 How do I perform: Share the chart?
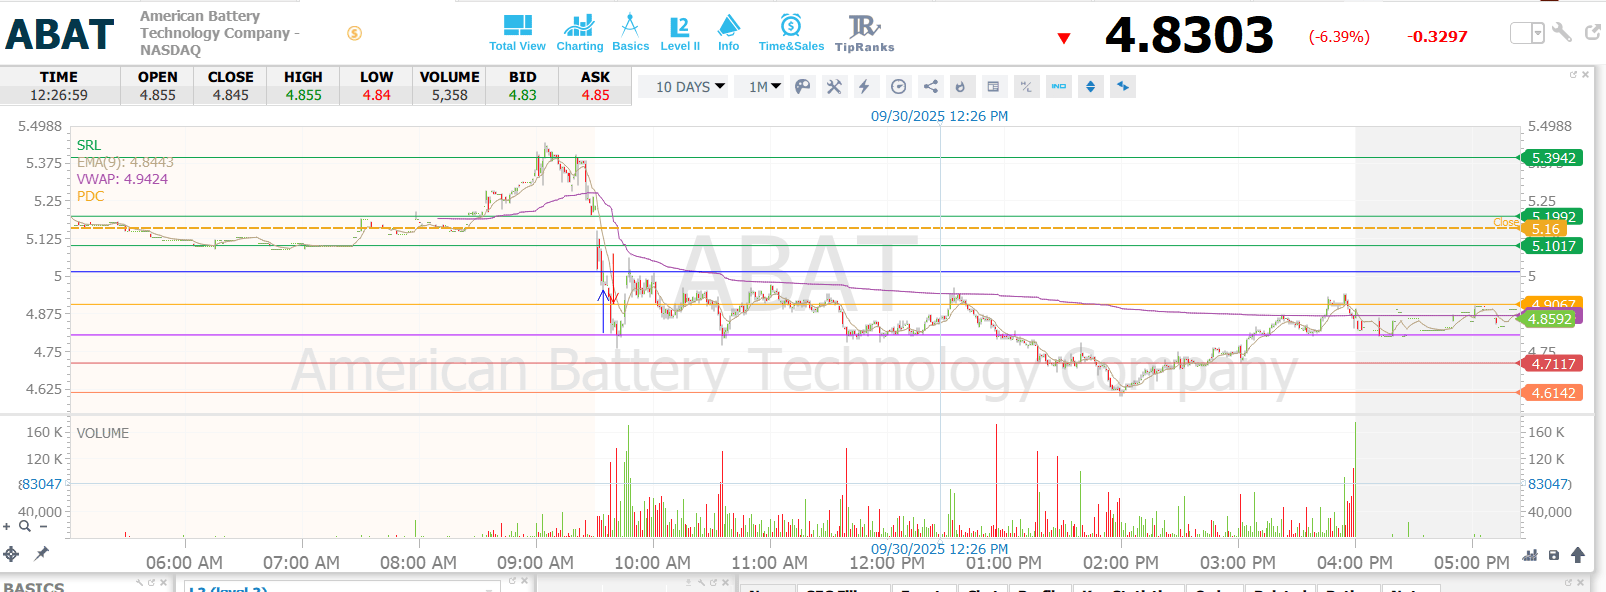(930, 87)
